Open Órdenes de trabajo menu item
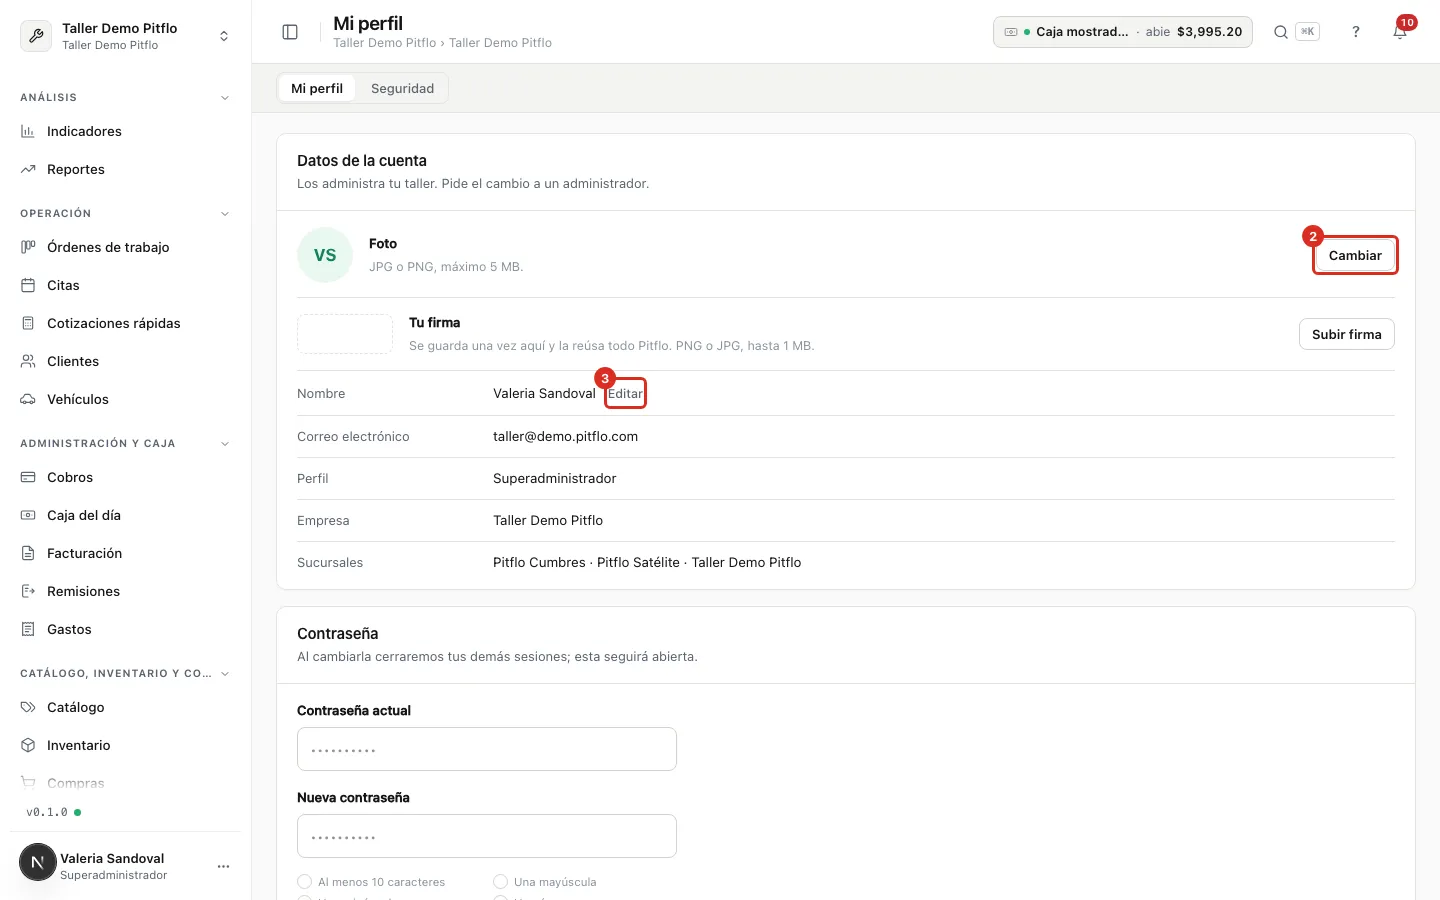 [x=126, y=247]
